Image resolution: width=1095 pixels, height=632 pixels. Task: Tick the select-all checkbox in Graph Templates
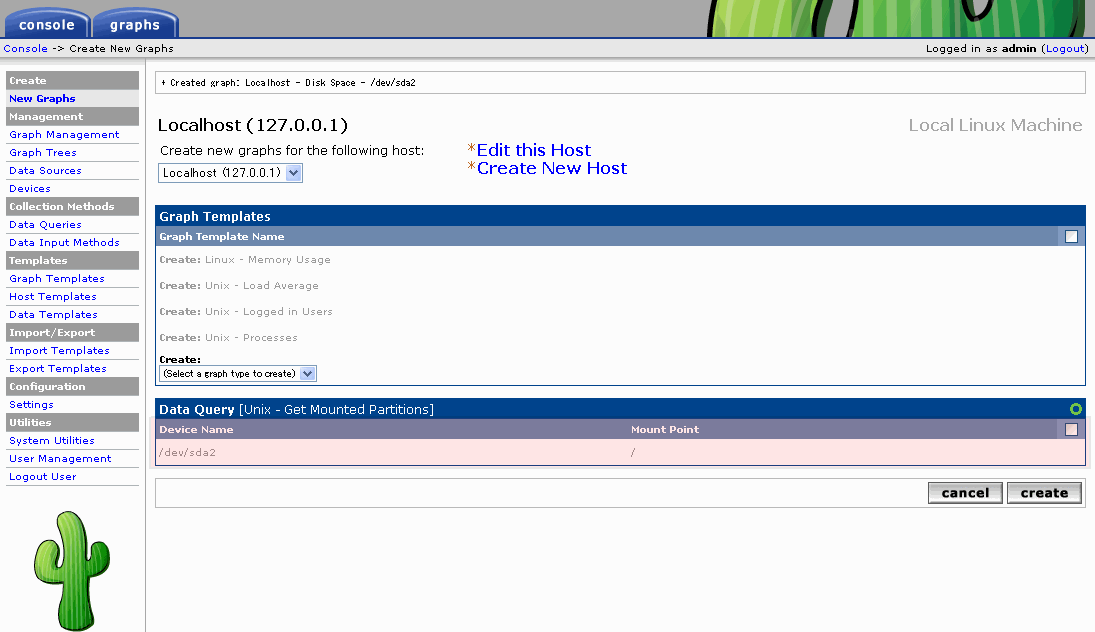point(1071,237)
